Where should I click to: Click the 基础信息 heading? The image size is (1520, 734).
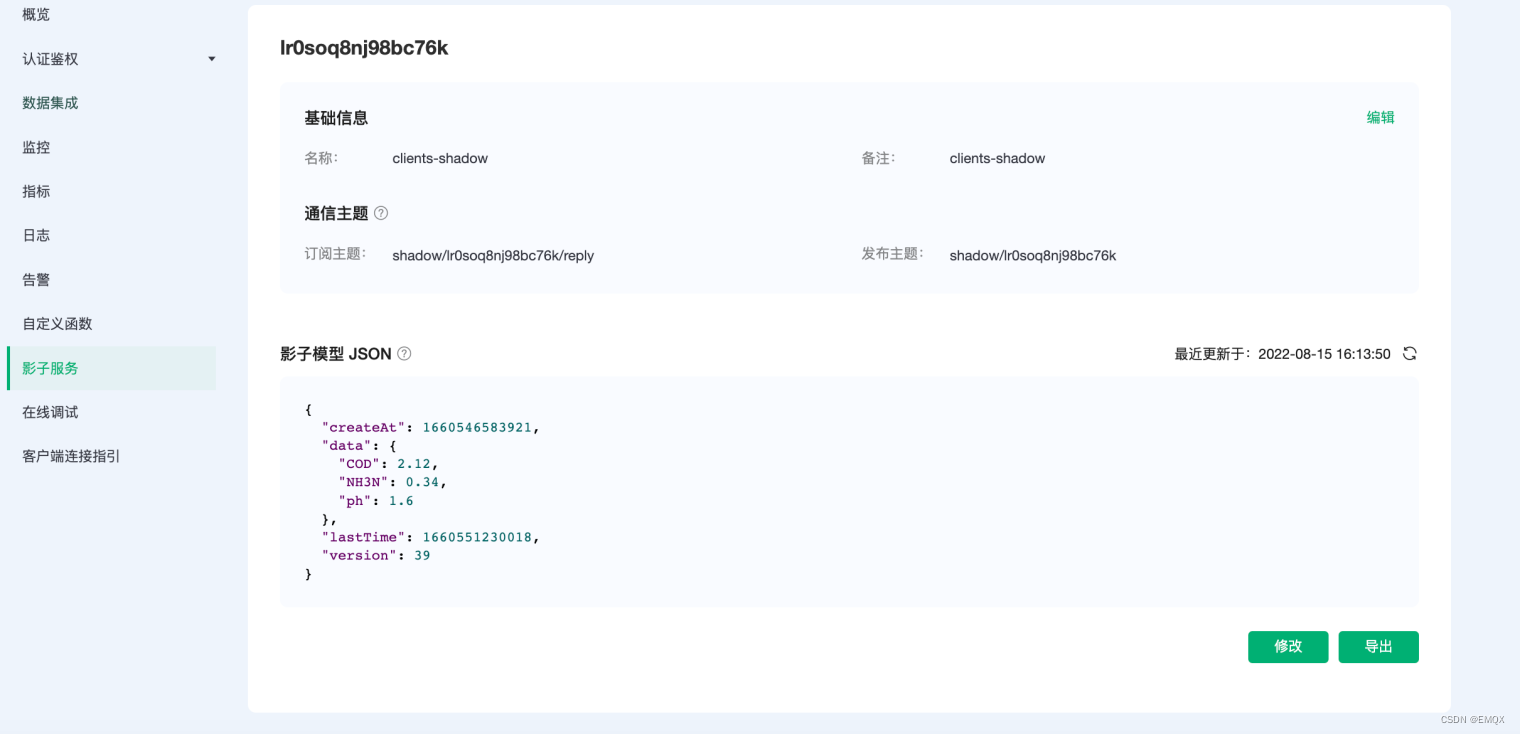point(336,118)
